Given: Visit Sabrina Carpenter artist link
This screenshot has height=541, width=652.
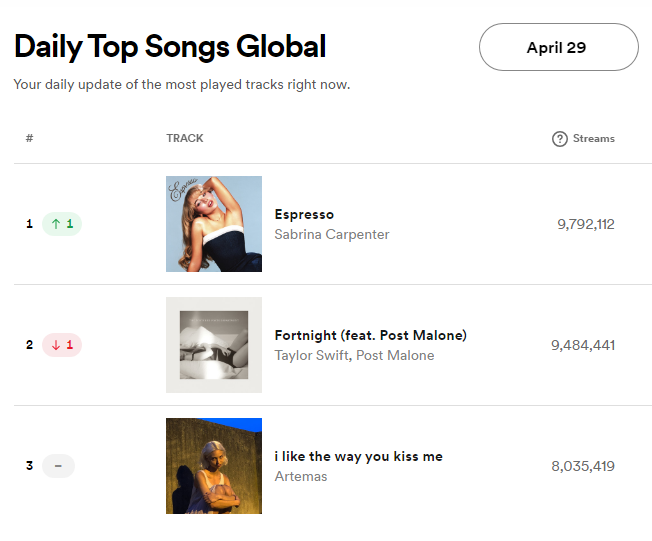Looking at the screenshot, I should [x=332, y=234].
